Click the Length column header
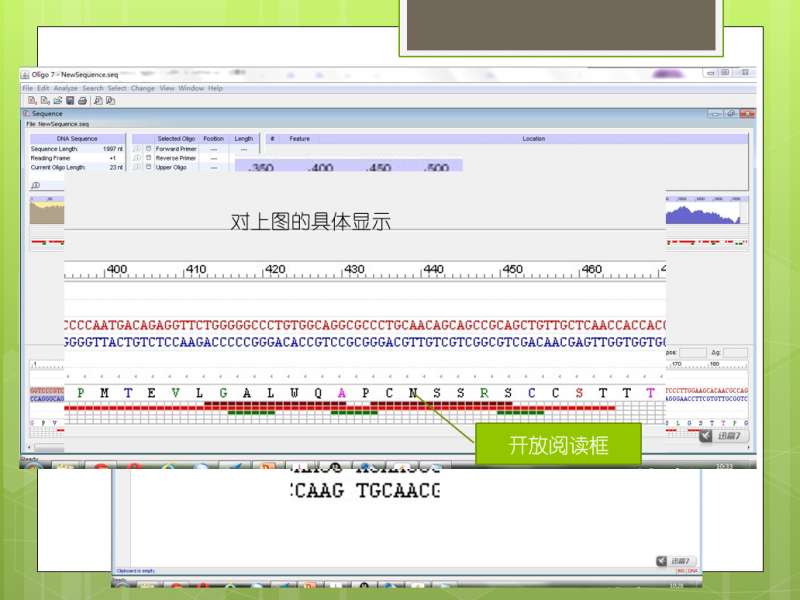This screenshot has width=800, height=600. click(x=244, y=139)
